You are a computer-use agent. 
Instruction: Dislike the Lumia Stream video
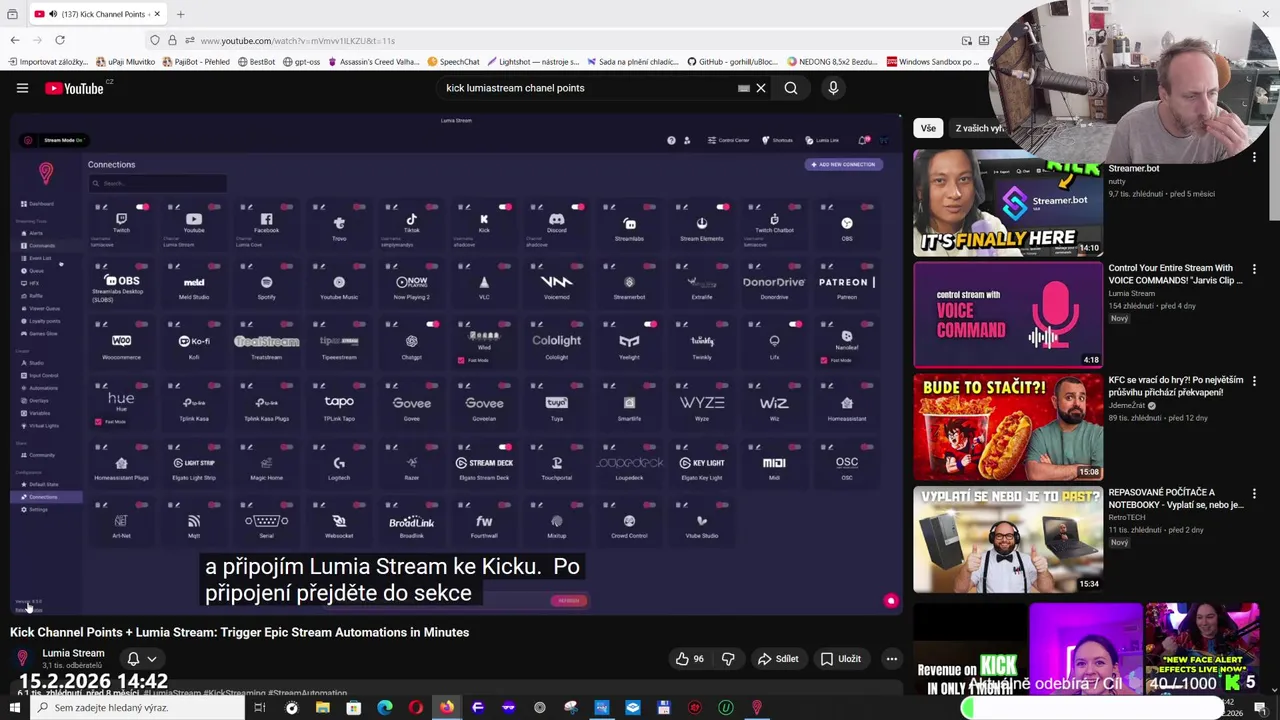(728, 659)
